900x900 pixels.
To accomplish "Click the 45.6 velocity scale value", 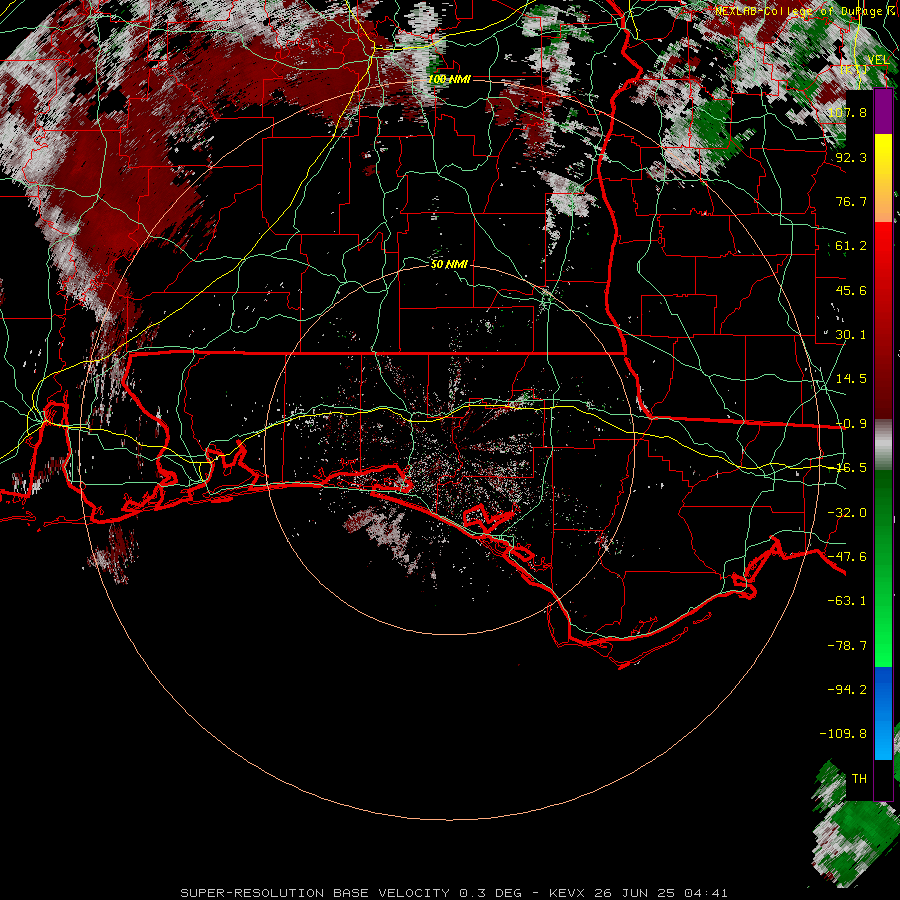I will pos(851,290).
